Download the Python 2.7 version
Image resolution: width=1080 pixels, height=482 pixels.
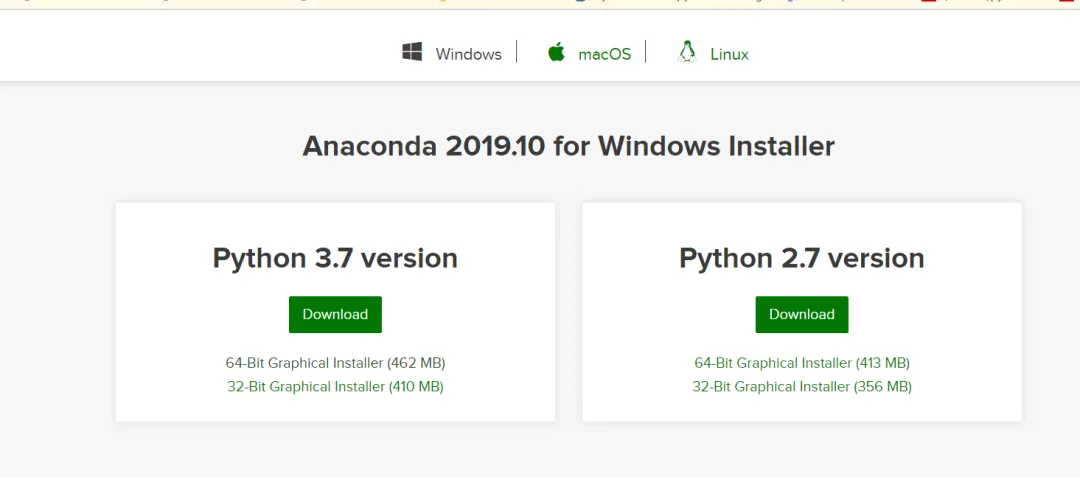tap(802, 314)
